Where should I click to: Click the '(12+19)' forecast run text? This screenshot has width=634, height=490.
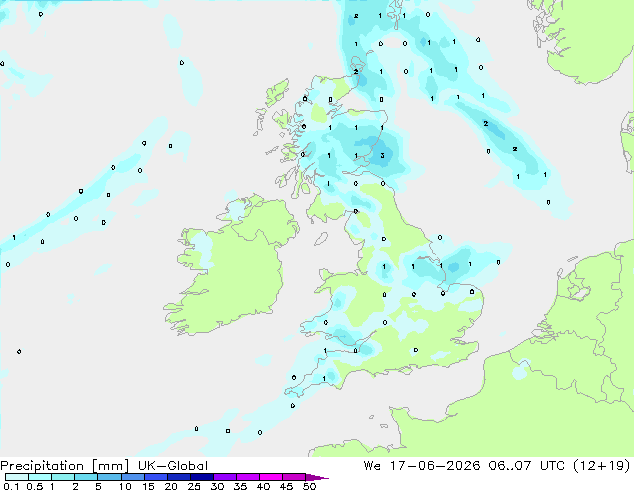tap(602, 466)
